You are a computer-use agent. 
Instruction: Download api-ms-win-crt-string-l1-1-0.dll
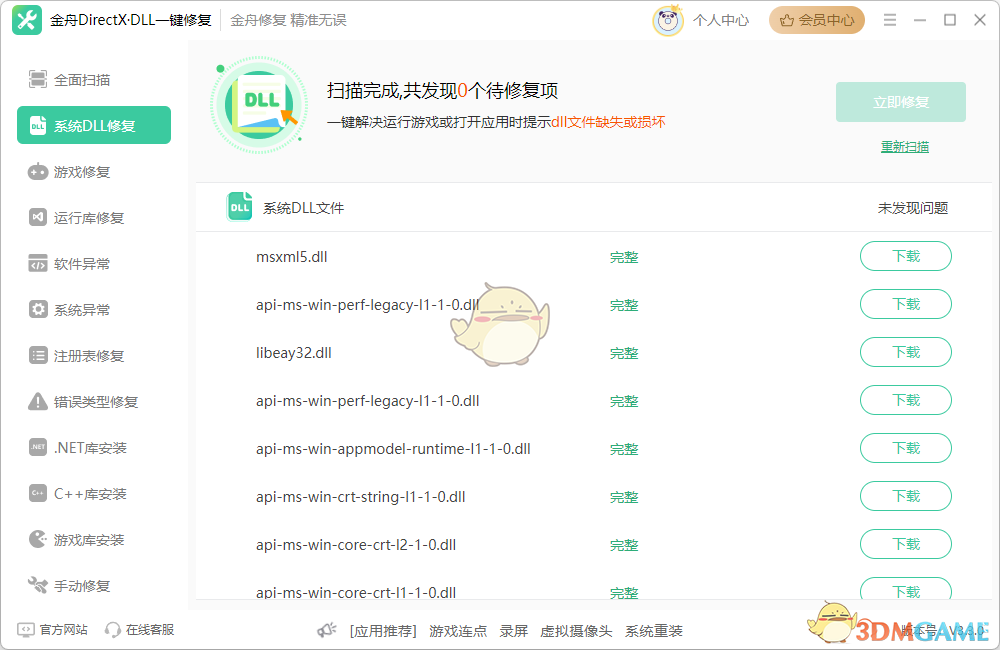coord(906,496)
